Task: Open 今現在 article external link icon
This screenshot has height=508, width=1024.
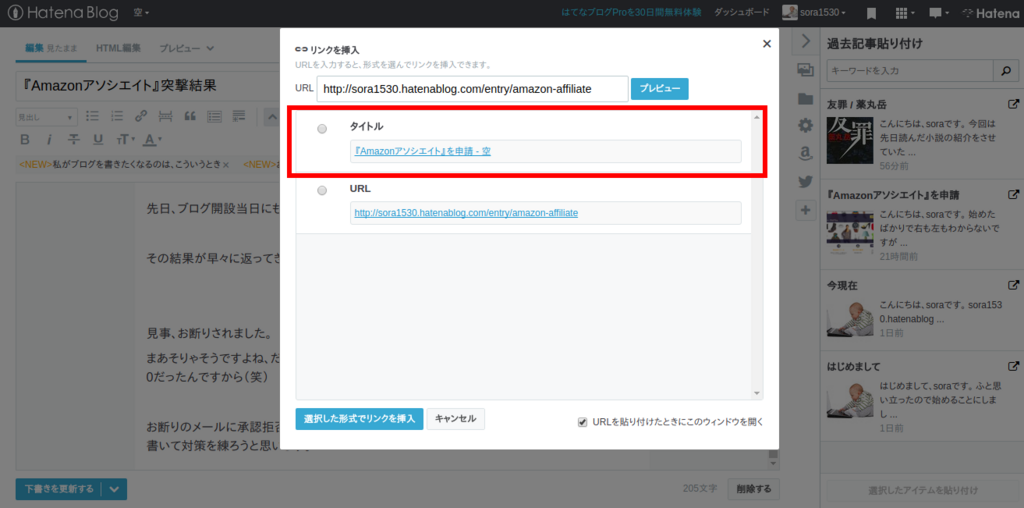Action: point(1013,285)
